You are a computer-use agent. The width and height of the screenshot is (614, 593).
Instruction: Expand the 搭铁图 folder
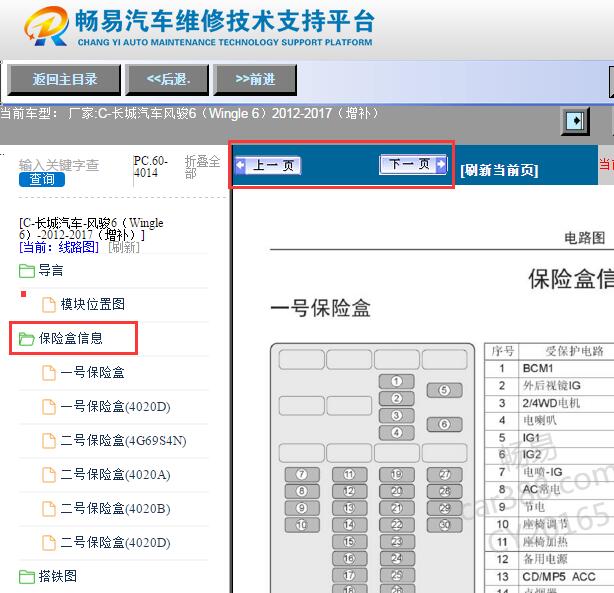58,577
